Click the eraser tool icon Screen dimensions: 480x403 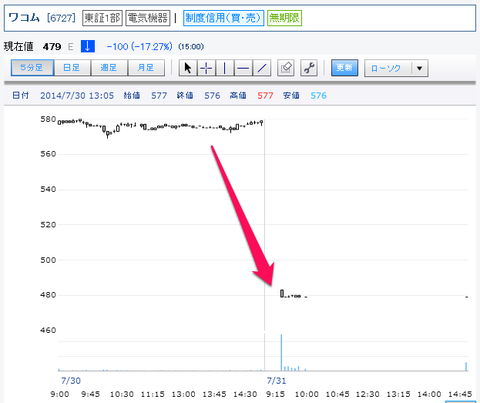coord(286,68)
